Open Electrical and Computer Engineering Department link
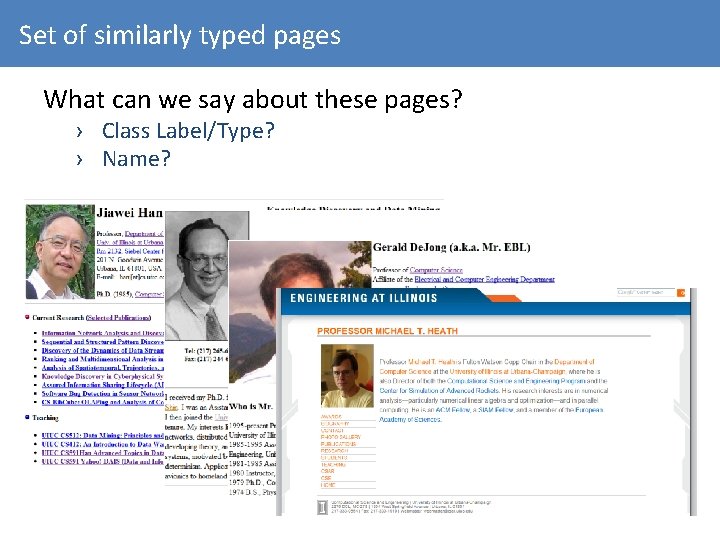Viewport: 720px width, 540px height. coord(484,279)
